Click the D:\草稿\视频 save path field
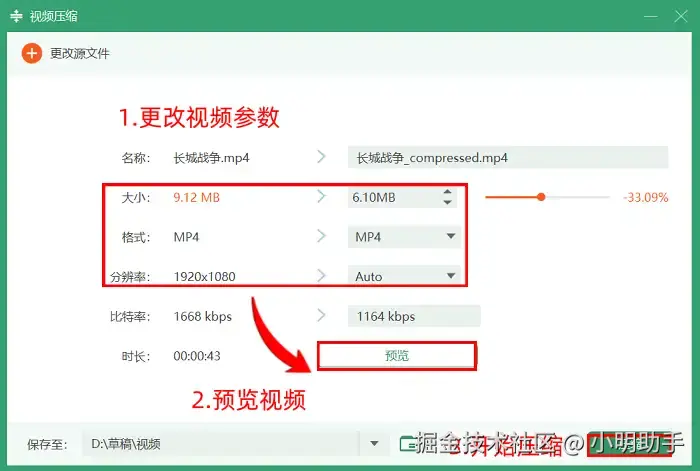The width and height of the screenshot is (700, 471). [x=221, y=444]
